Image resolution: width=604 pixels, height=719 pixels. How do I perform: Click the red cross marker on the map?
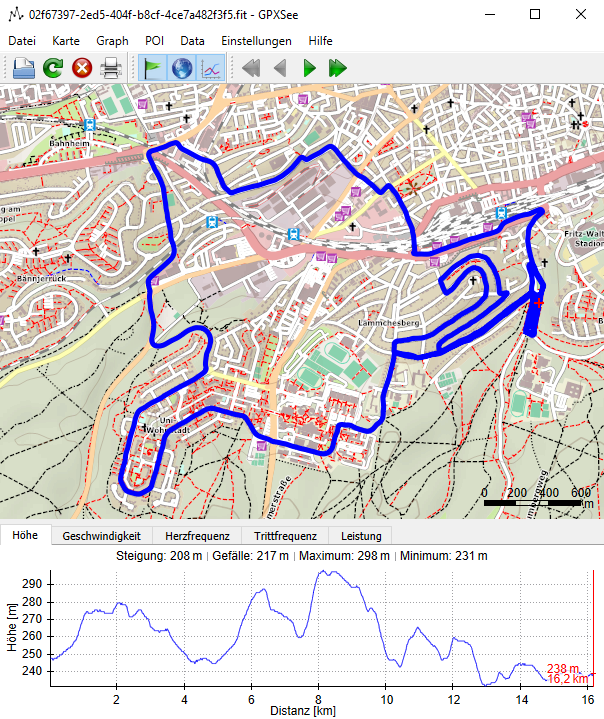pos(538,302)
